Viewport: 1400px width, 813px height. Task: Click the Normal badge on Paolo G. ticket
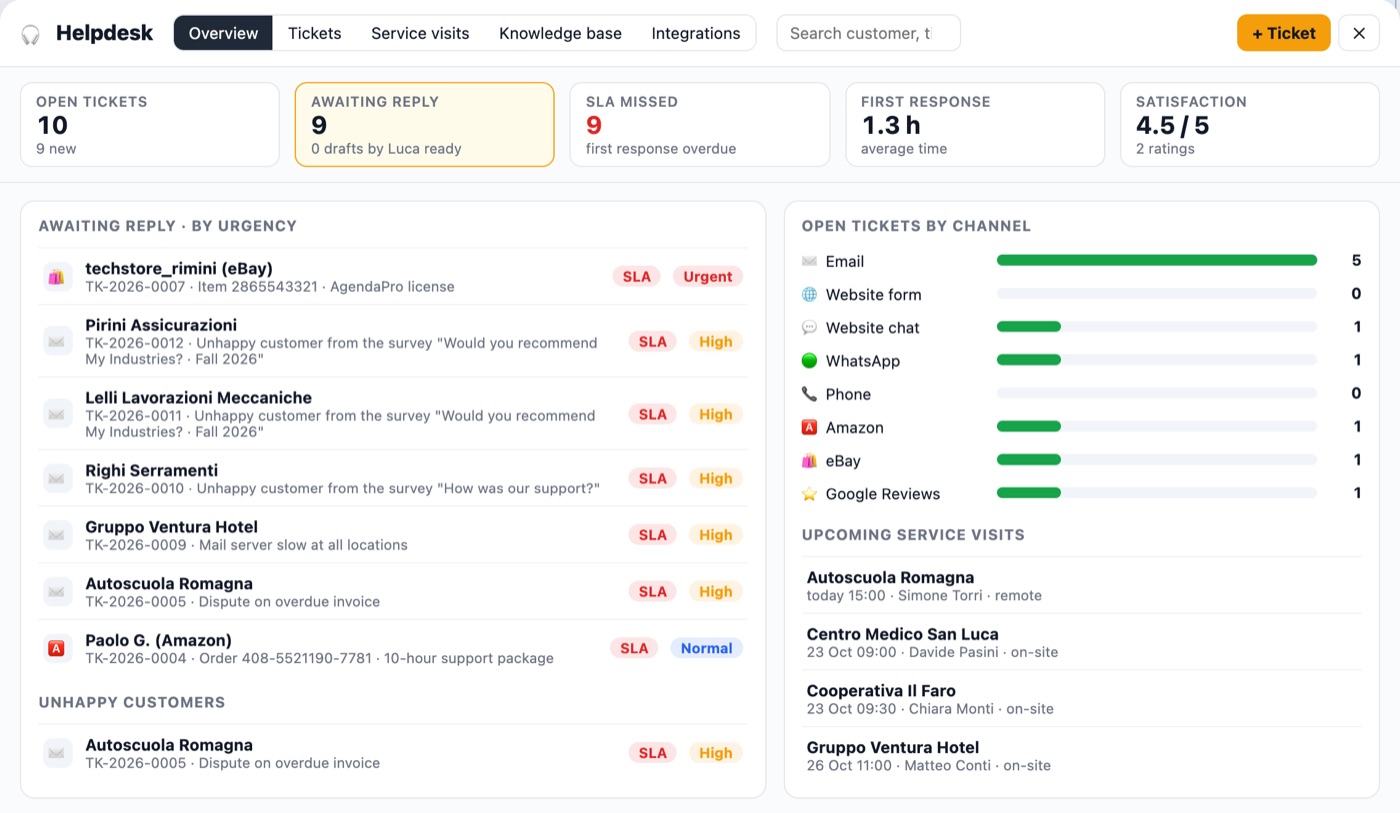tap(707, 648)
